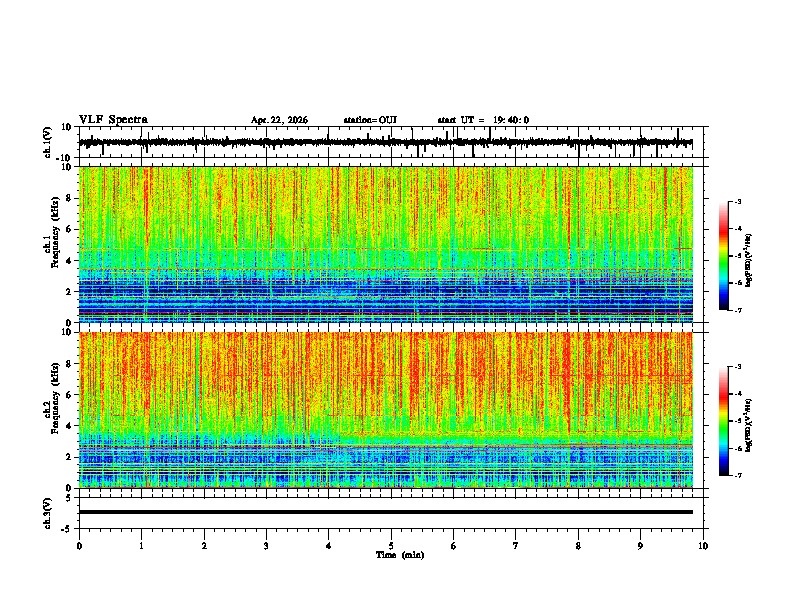Click the Time (min) axis label
Screen dimensions: 792x612
click(400, 555)
